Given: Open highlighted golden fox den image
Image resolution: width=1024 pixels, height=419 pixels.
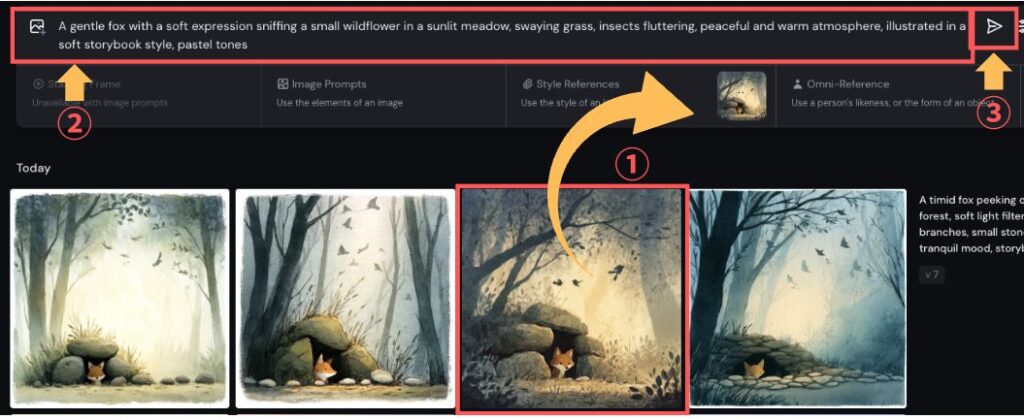Looking at the screenshot, I should point(573,300).
